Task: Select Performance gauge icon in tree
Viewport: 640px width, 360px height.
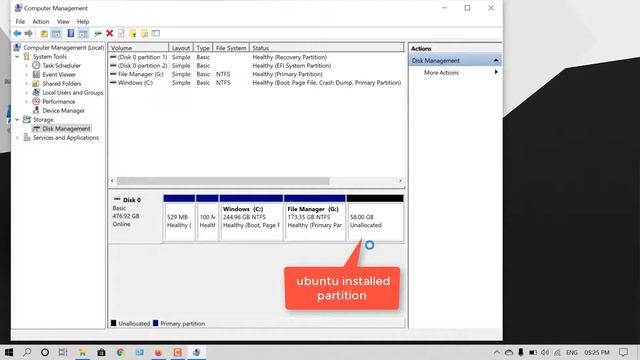Action: pyautogui.click(x=36, y=101)
